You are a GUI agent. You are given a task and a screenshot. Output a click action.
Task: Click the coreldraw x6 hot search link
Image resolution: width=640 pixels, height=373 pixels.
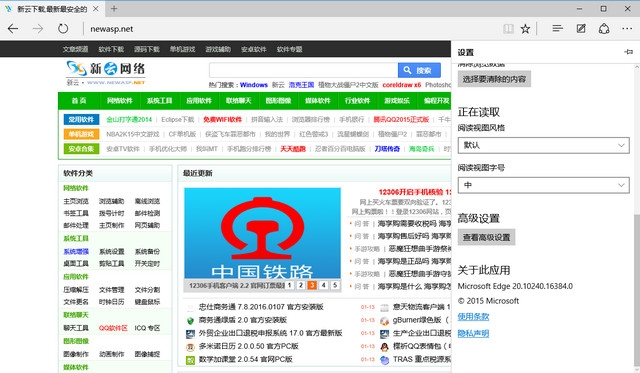pos(402,85)
